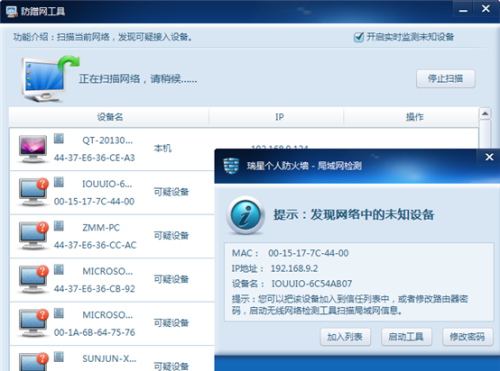Click small edit icon next to IOUUIO-6

59,182
